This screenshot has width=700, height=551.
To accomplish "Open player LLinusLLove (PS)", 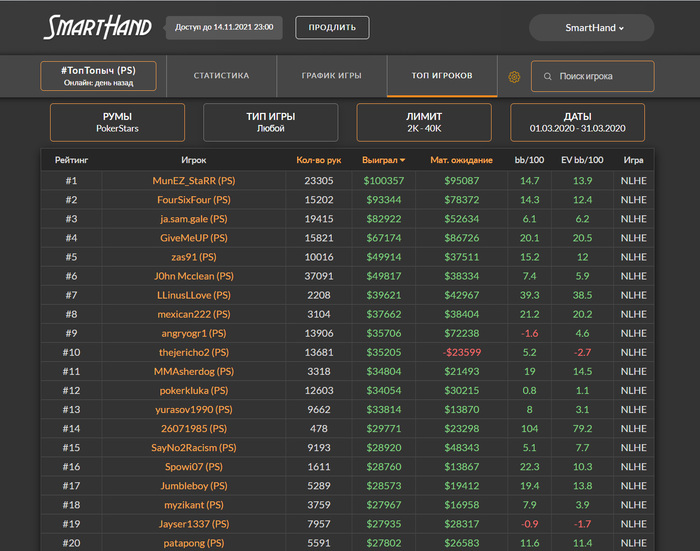I will [x=194, y=295].
